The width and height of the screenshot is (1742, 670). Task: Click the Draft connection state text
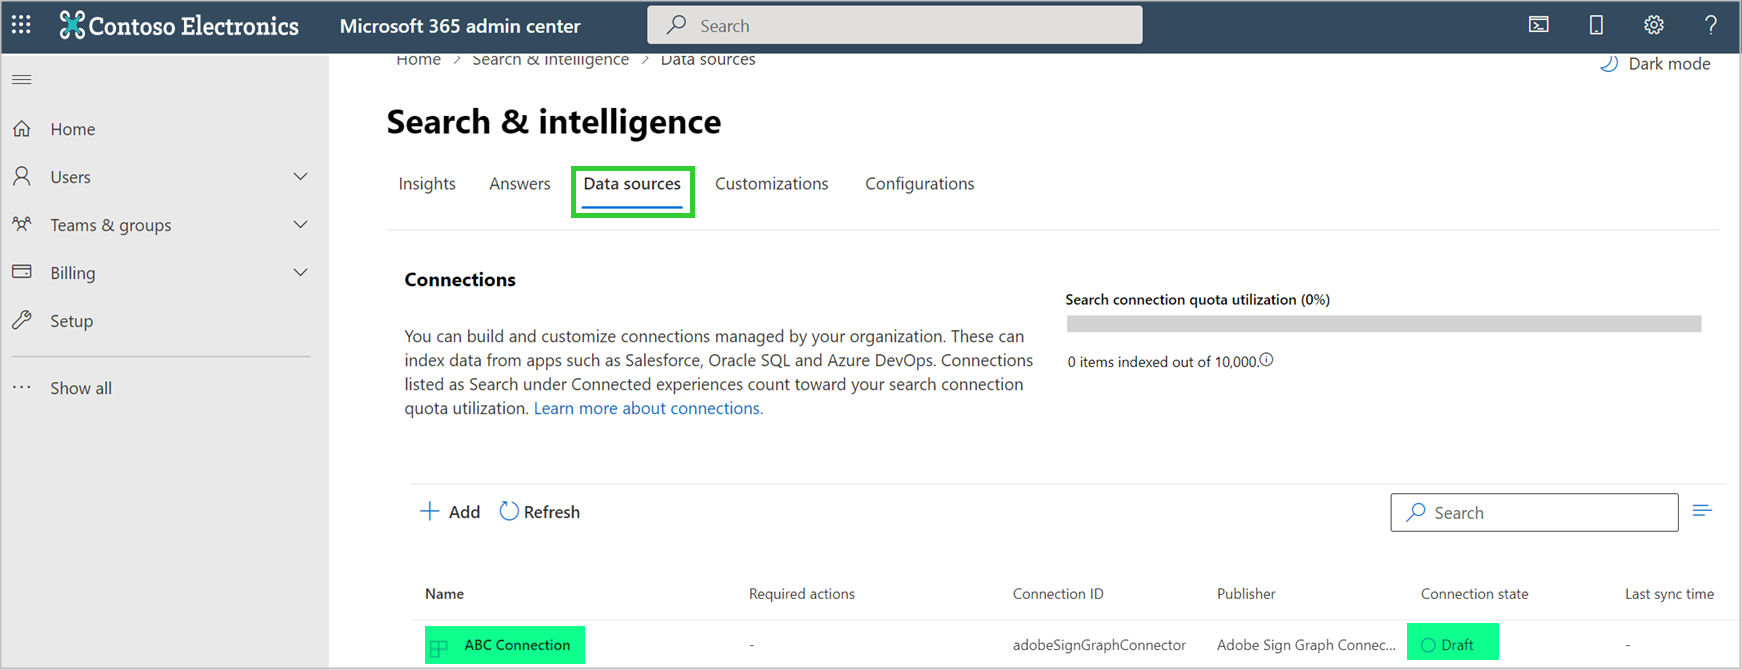click(1457, 645)
